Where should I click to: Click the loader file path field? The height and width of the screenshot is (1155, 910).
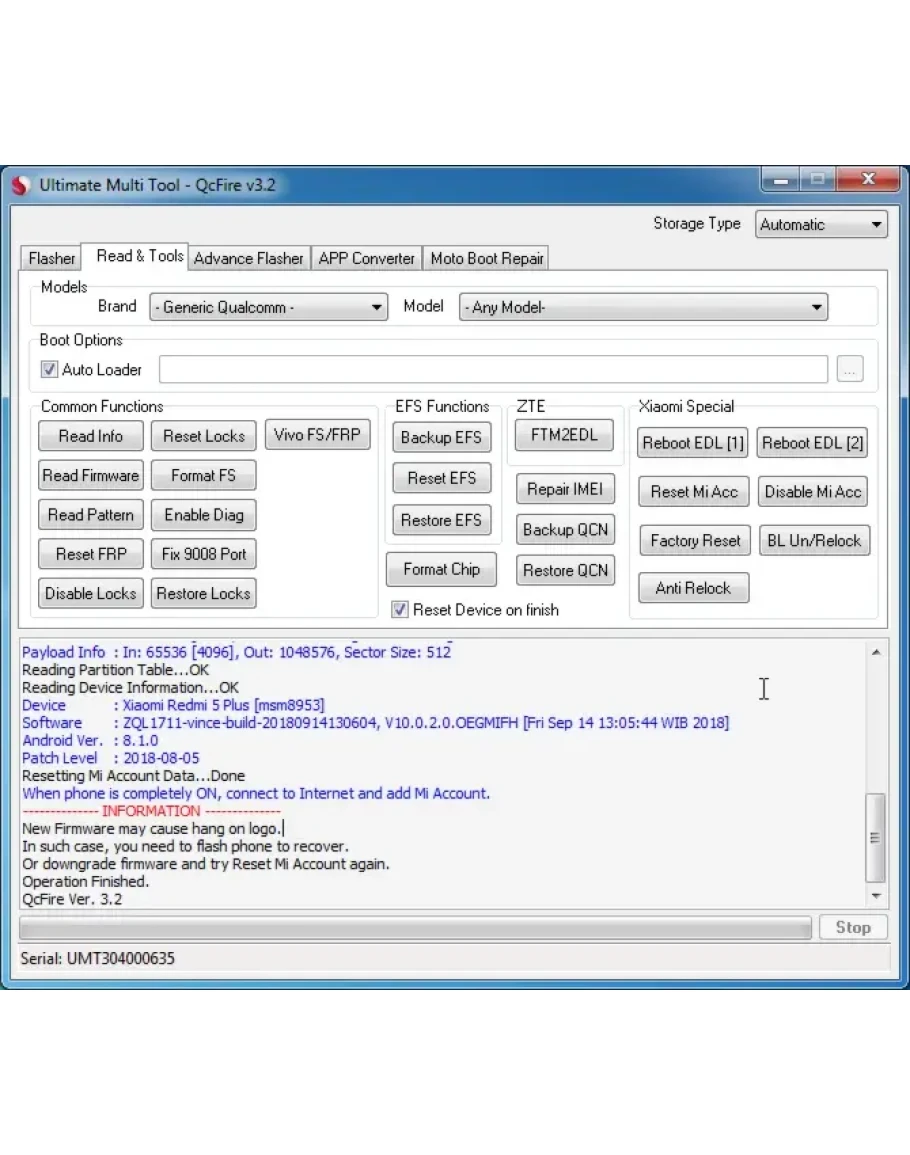point(492,370)
